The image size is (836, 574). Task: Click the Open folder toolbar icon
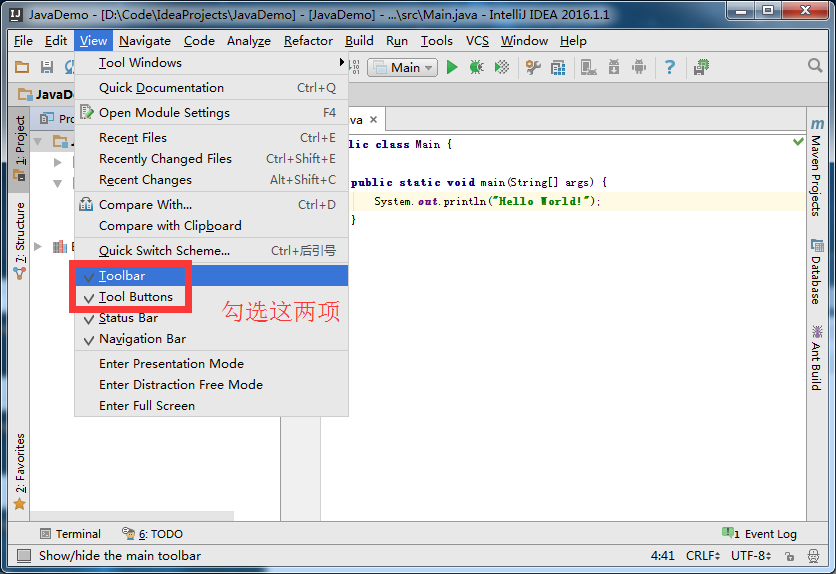[x=22, y=67]
